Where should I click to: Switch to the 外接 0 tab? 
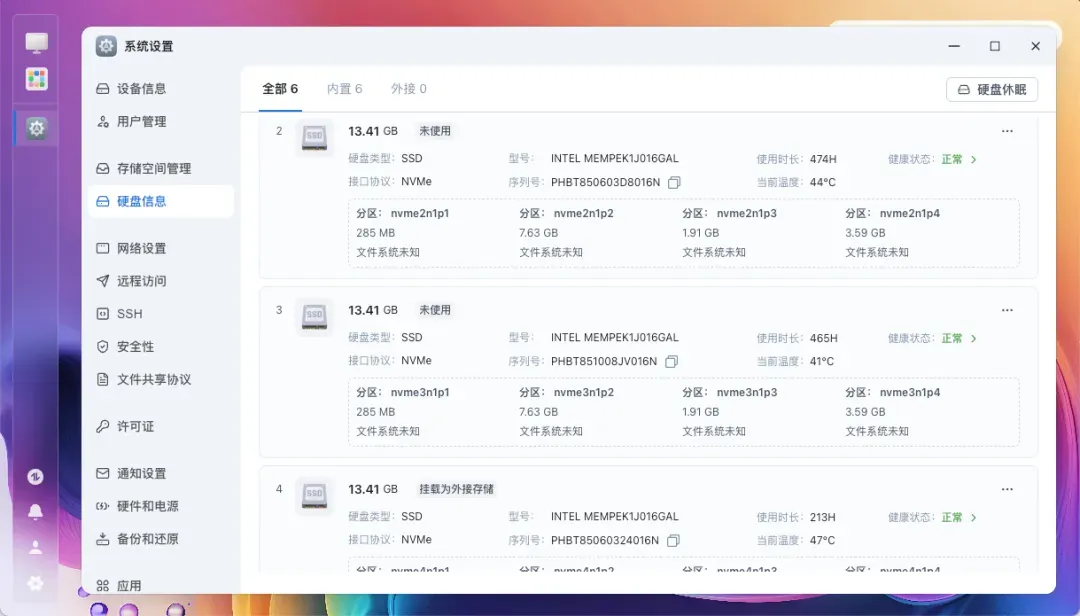[x=408, y=89]
